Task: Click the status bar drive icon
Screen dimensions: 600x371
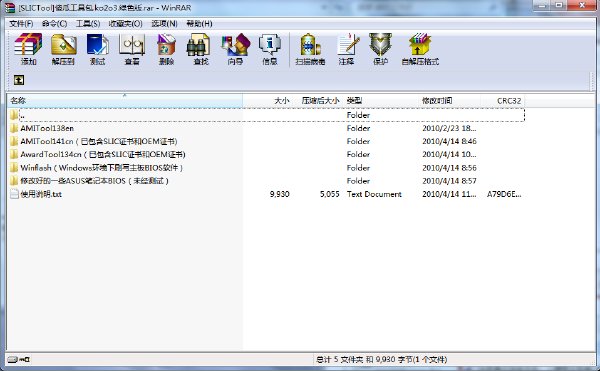Action: [x=13, y=360]
